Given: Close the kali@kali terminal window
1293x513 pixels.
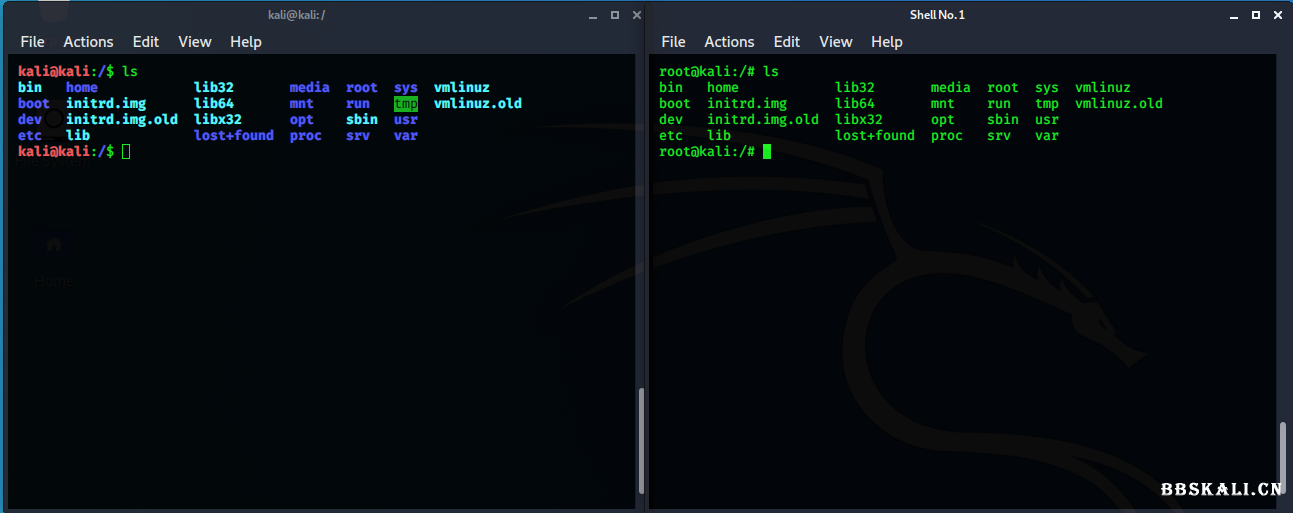Looking at the screenshot, I should (634, 15).
